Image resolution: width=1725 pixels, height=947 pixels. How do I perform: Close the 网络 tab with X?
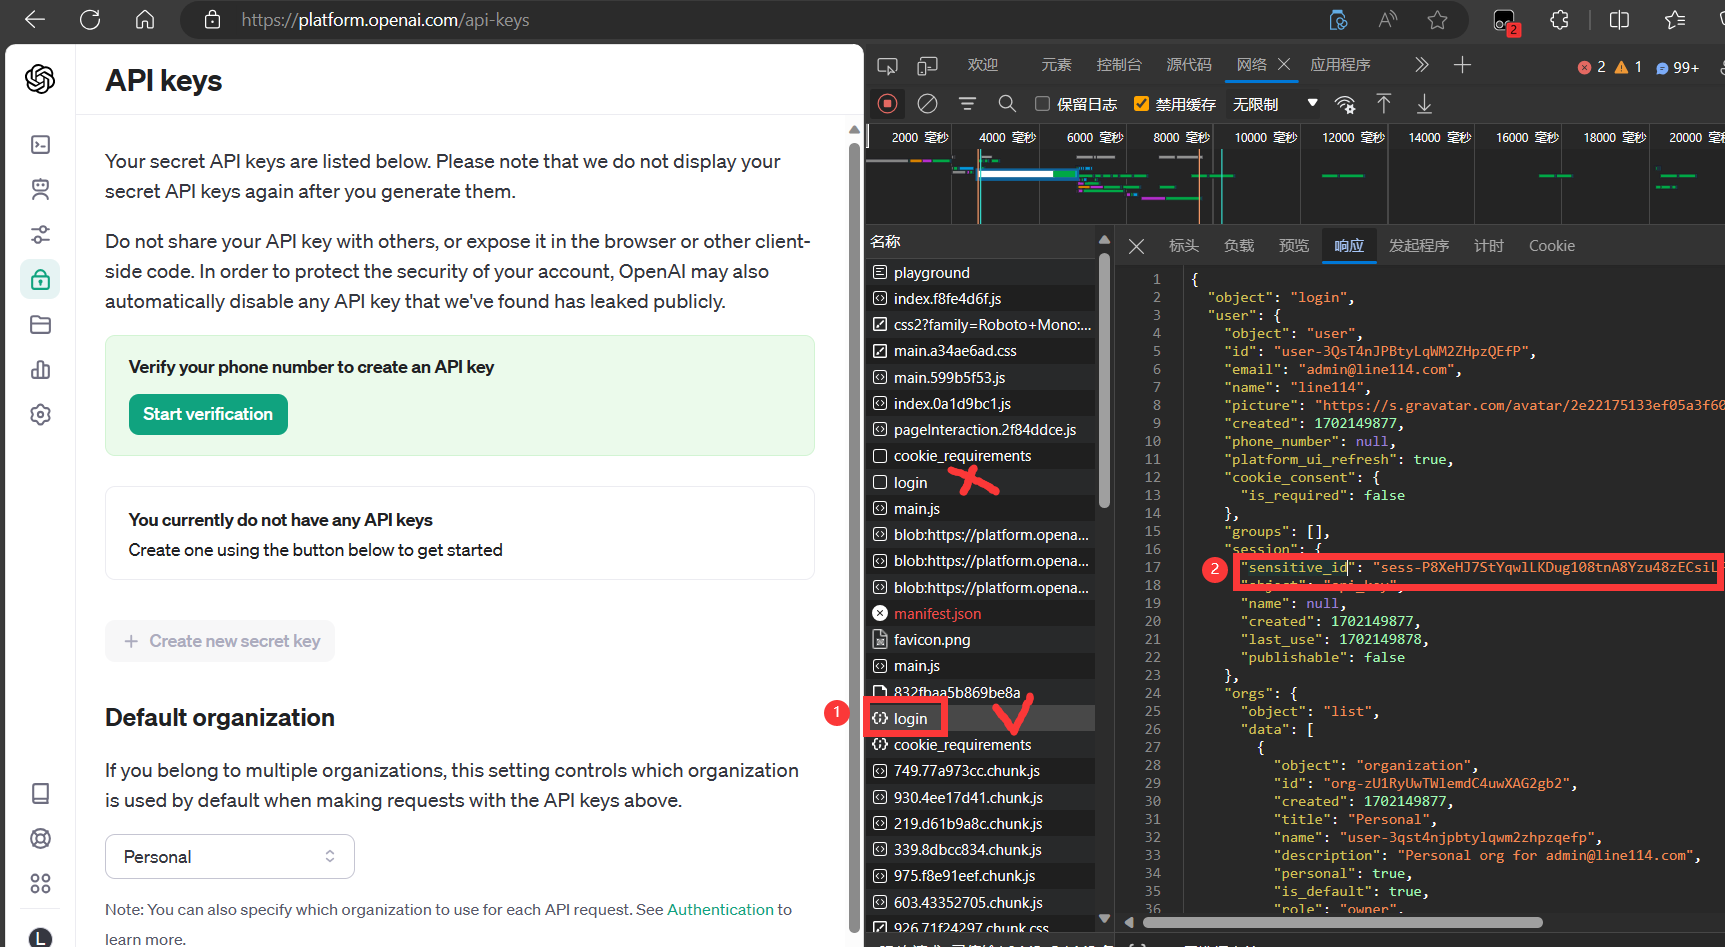pyautogui.click(x=1284, y=64)
